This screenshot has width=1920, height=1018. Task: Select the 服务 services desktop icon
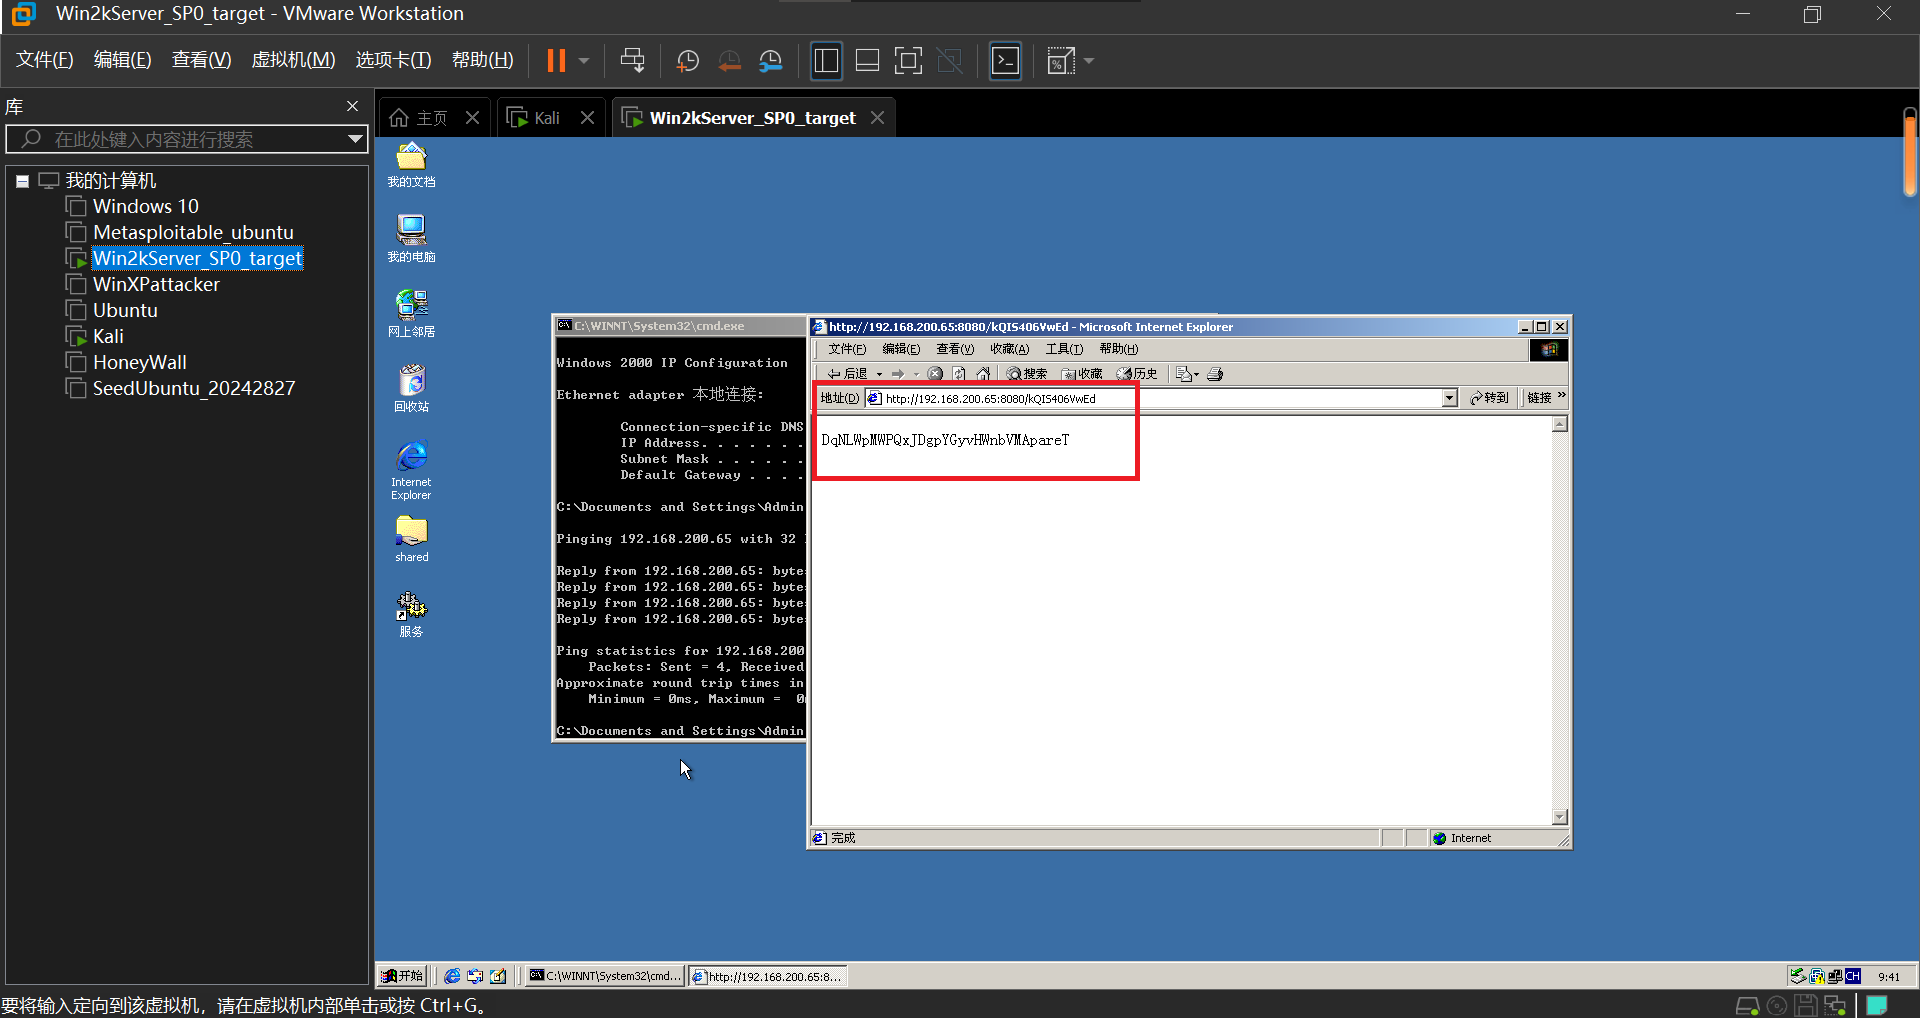[x=411, y=614]
